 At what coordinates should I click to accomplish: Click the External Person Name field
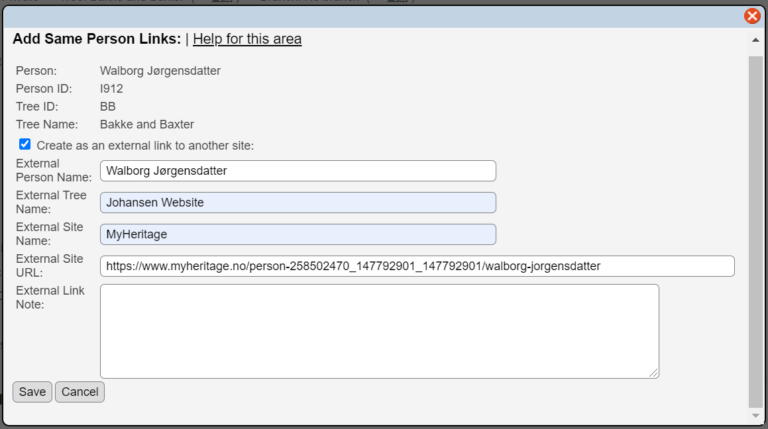[x=297, y=171]
